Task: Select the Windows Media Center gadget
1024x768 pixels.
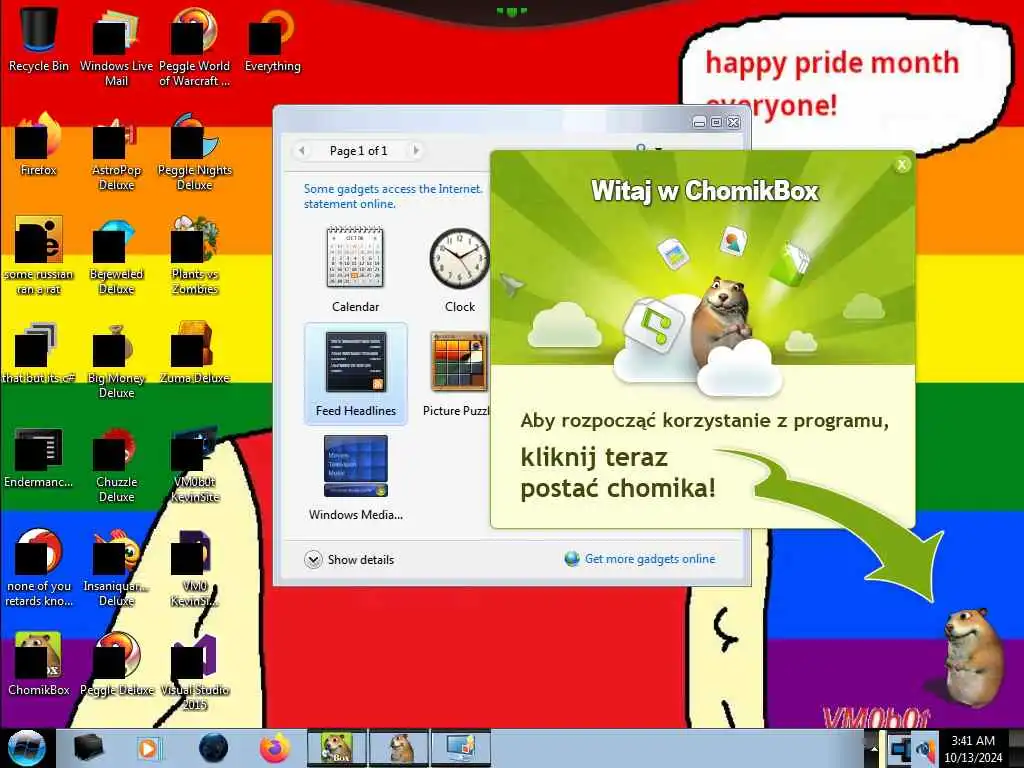Action: point(355,477)
